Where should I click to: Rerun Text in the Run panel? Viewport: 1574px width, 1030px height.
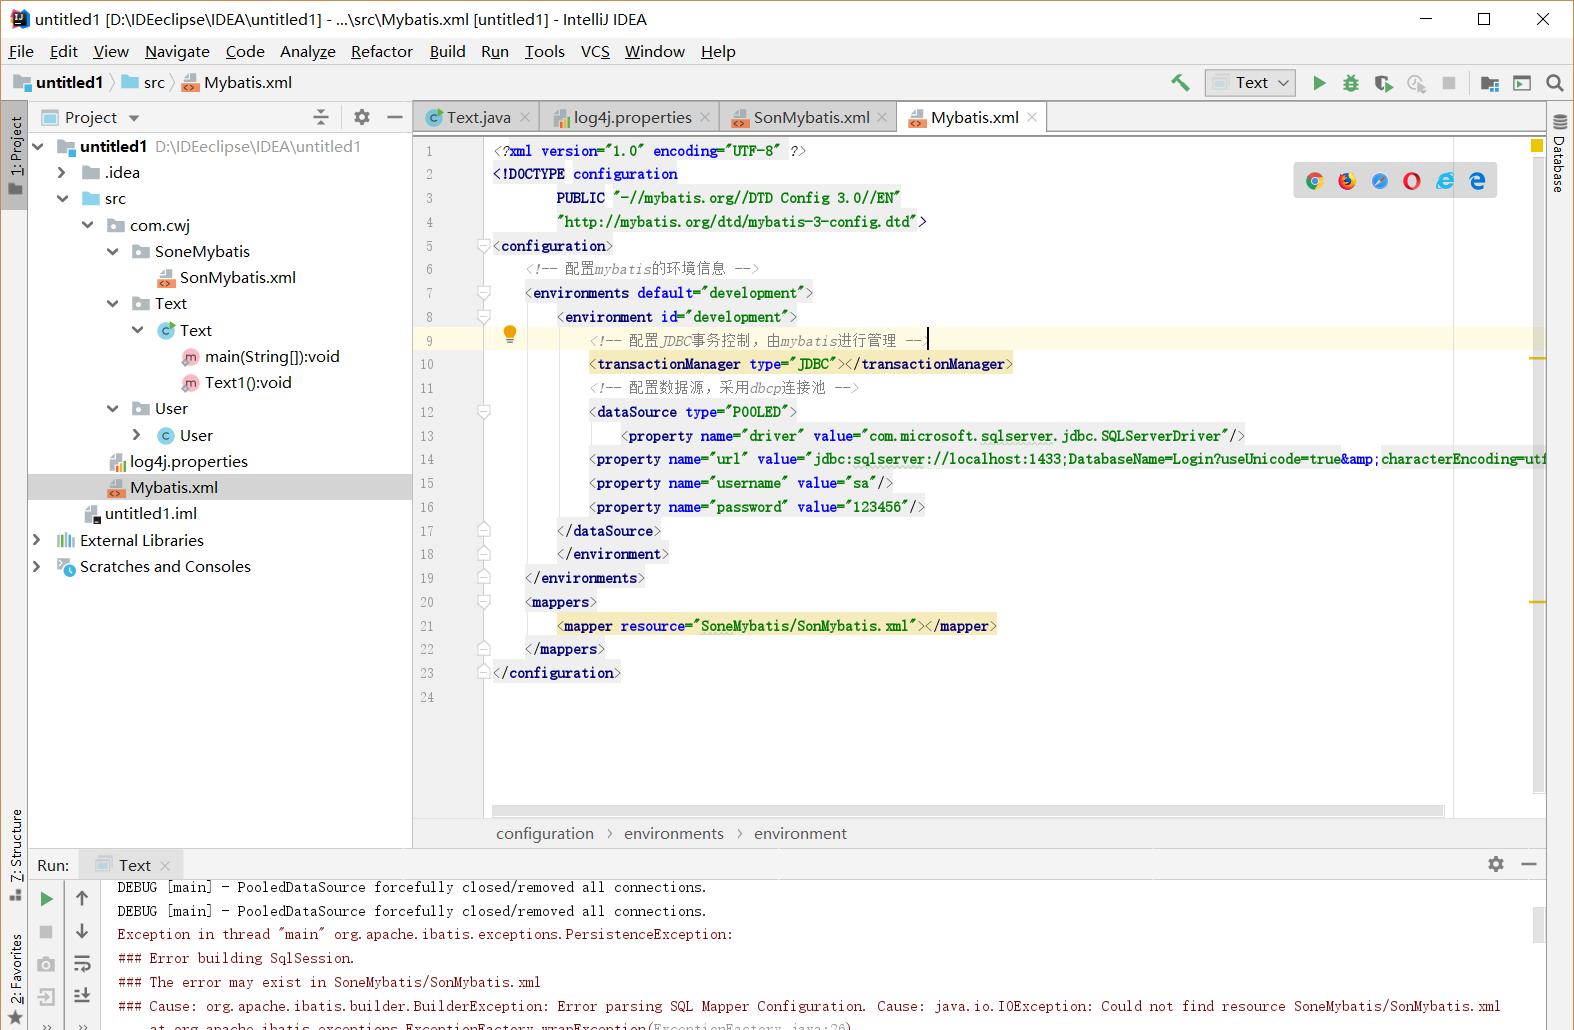(46, 899)
